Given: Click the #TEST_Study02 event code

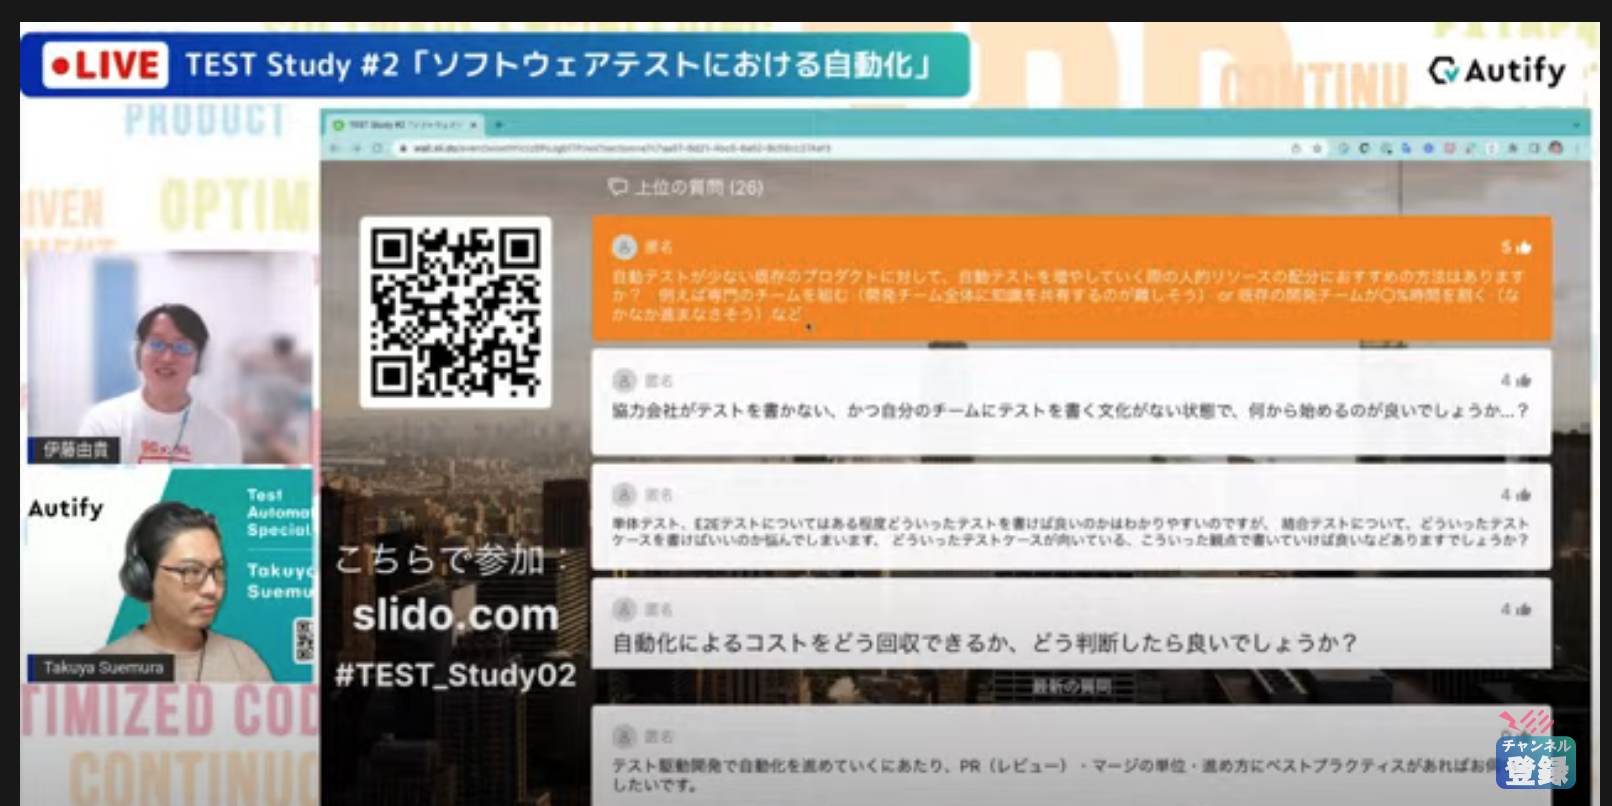Looking at the screenshot, I should [x=455, y=675].
